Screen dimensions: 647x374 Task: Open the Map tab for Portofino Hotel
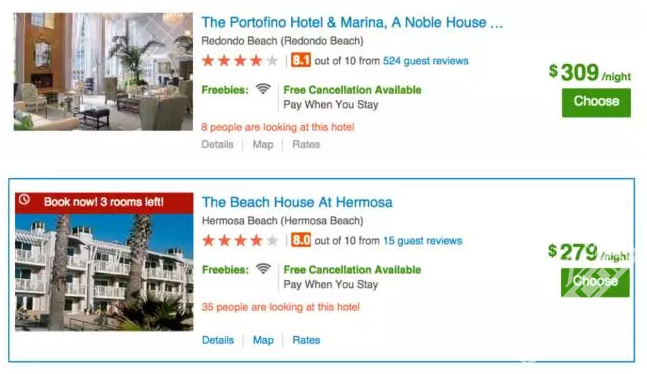(263, 144)
